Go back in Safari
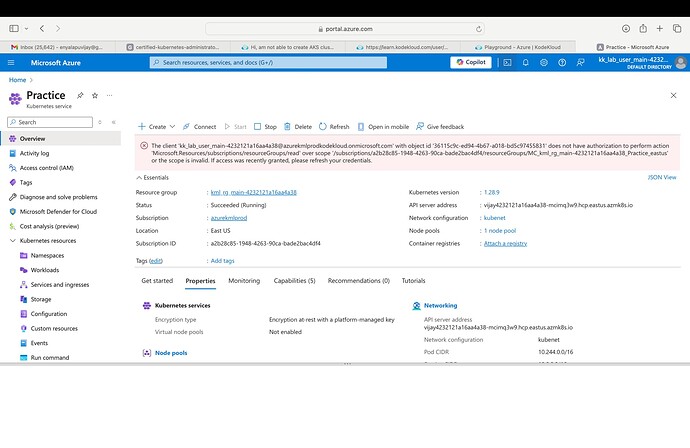Viewport: 690px width, 448px height. point(42,29)
